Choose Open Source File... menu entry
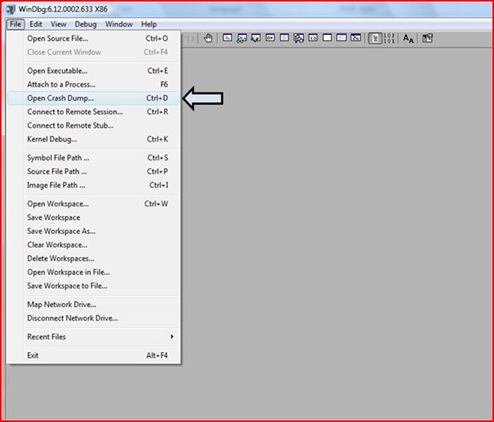494x422 pixels. coord(93,38)
